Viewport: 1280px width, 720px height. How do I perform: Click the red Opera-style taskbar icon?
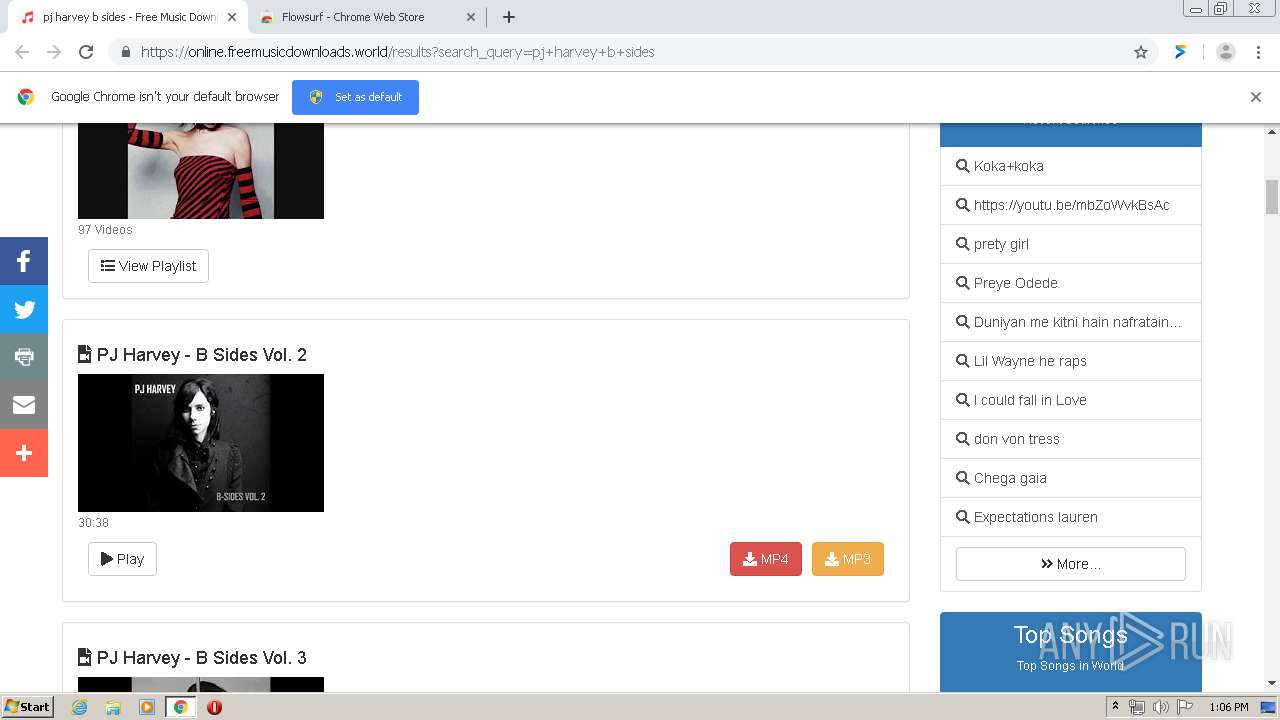pyautogui.click(x=214, y=707)
